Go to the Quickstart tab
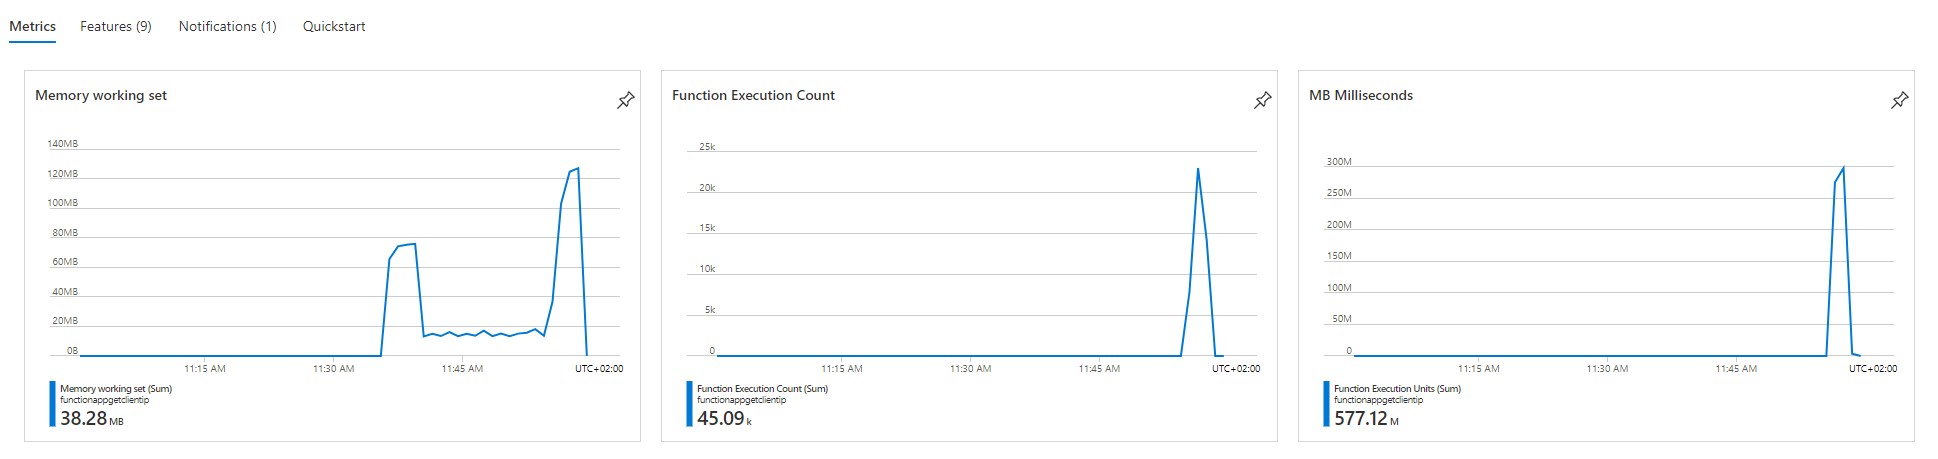This screenshot has height=459, width=1938. pyautogui.click(x=334, y=27)
